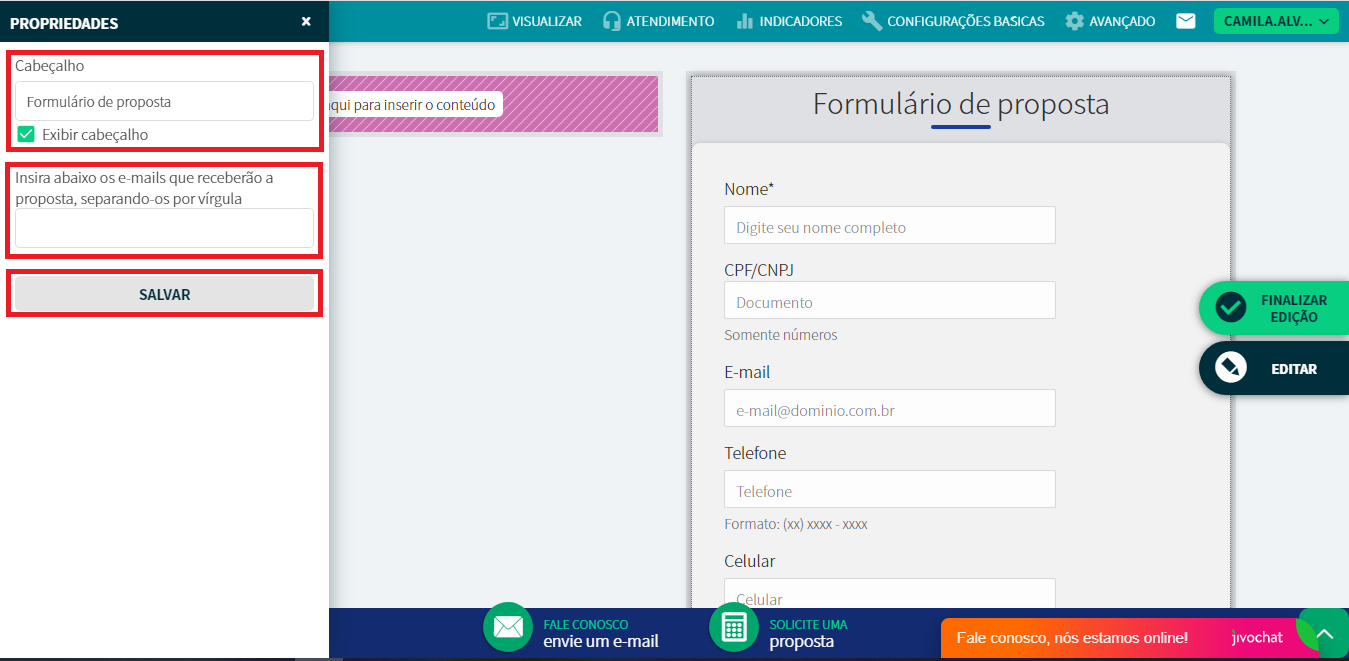Expand the jivochat widget with the up chevron

point(1324,635)
